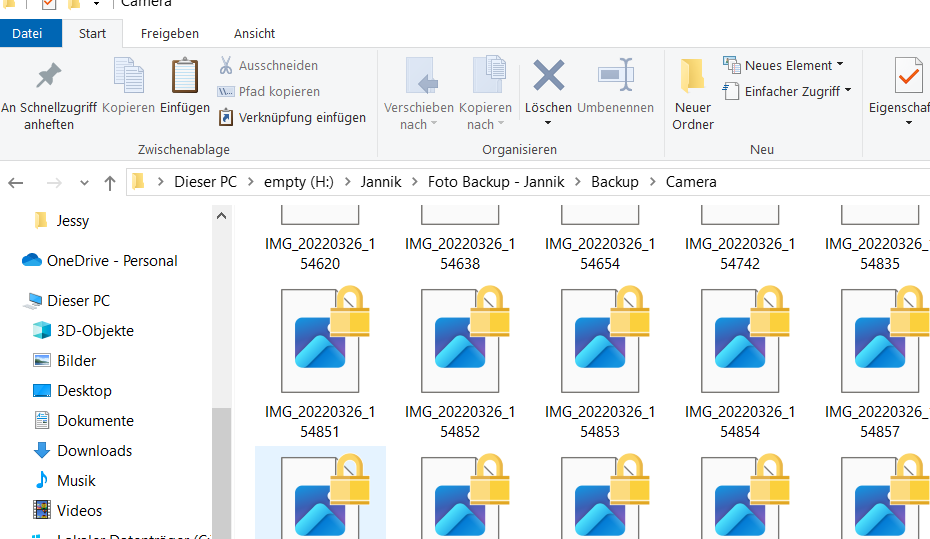Viewport: 930px width, 539px height.
Task: Open 3D-Objekte in navigation pane
Action: (x=83, y=330)
